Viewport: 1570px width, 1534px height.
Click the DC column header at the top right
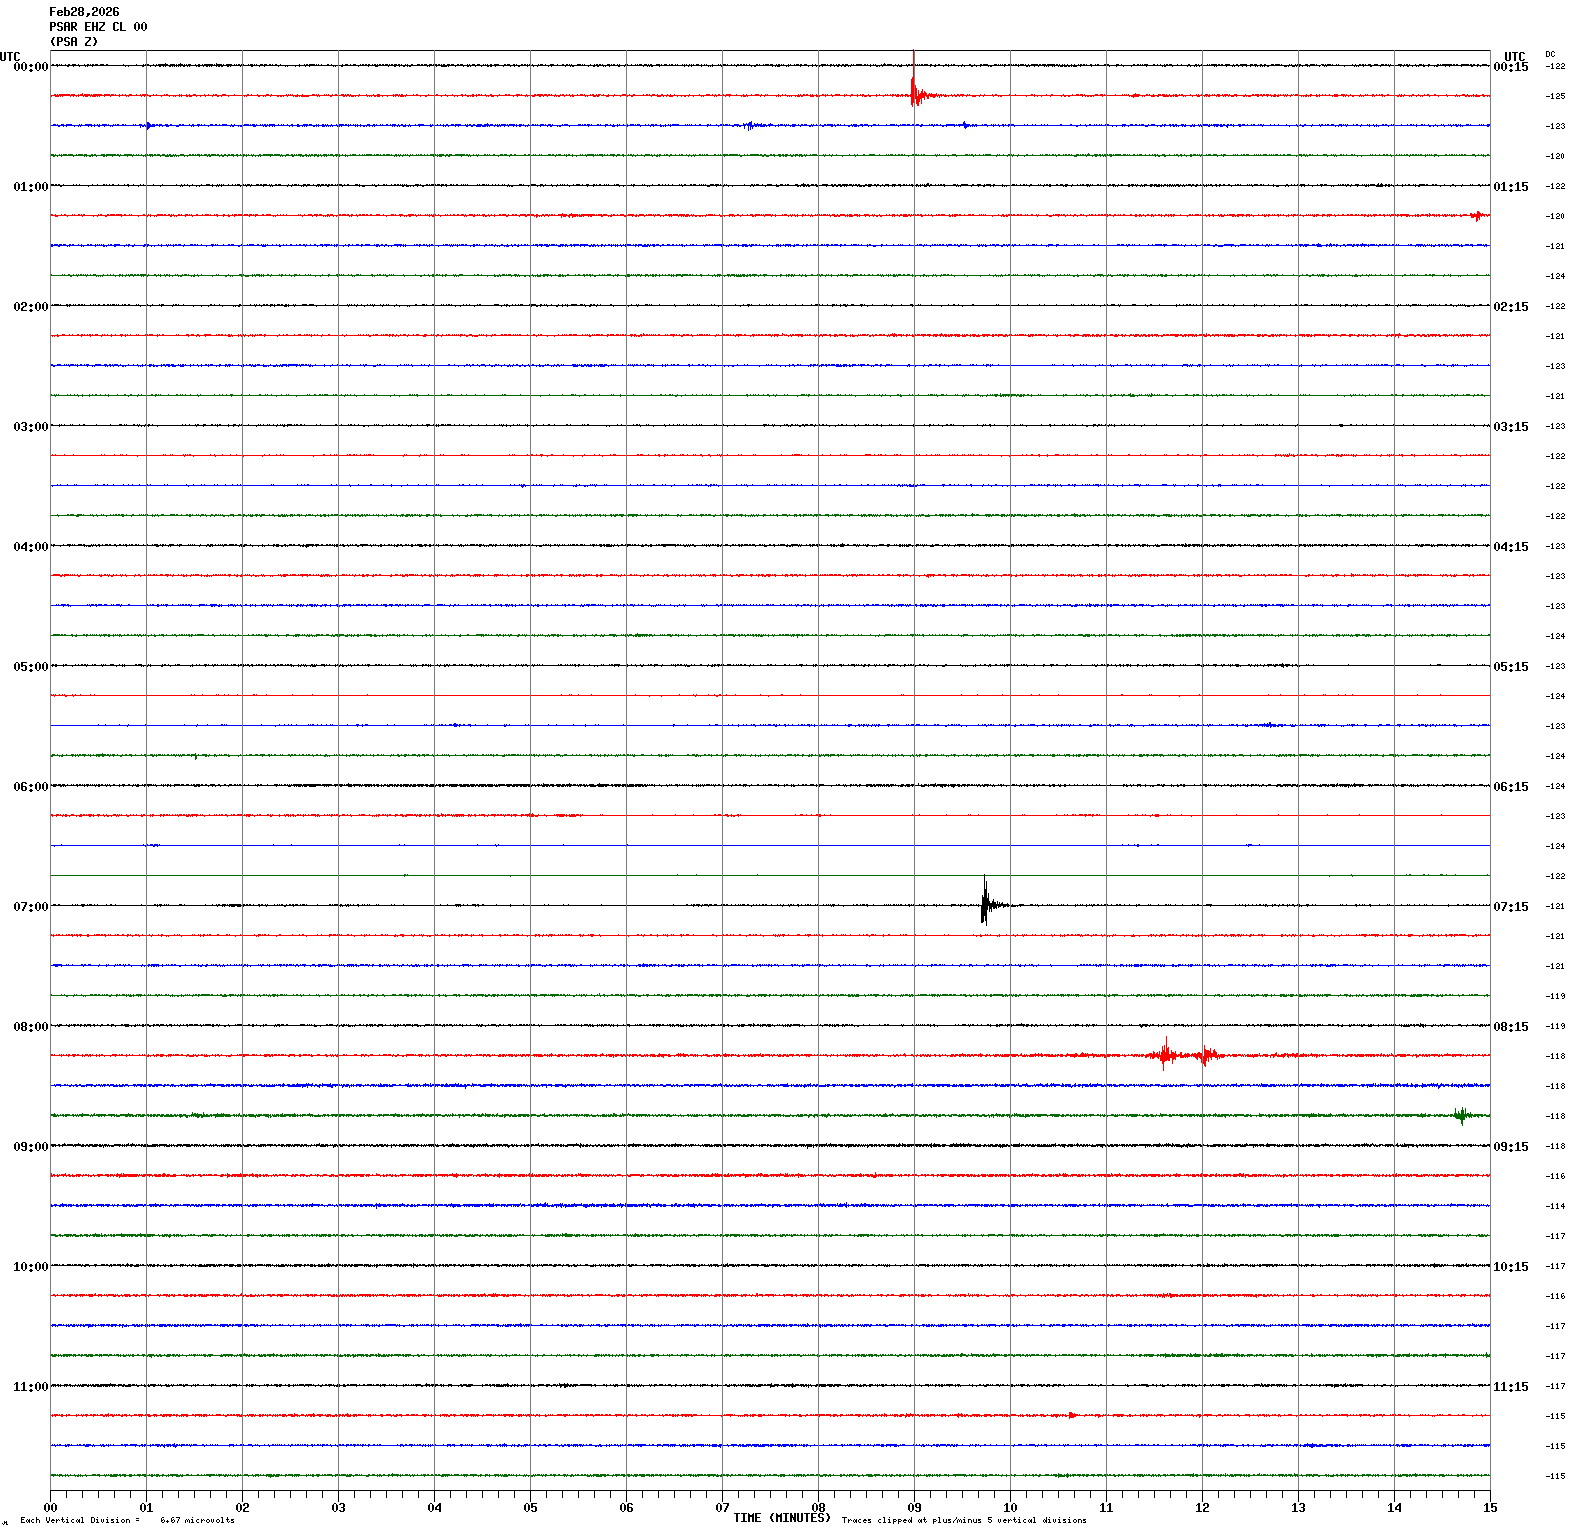[x=1550, y=54]
